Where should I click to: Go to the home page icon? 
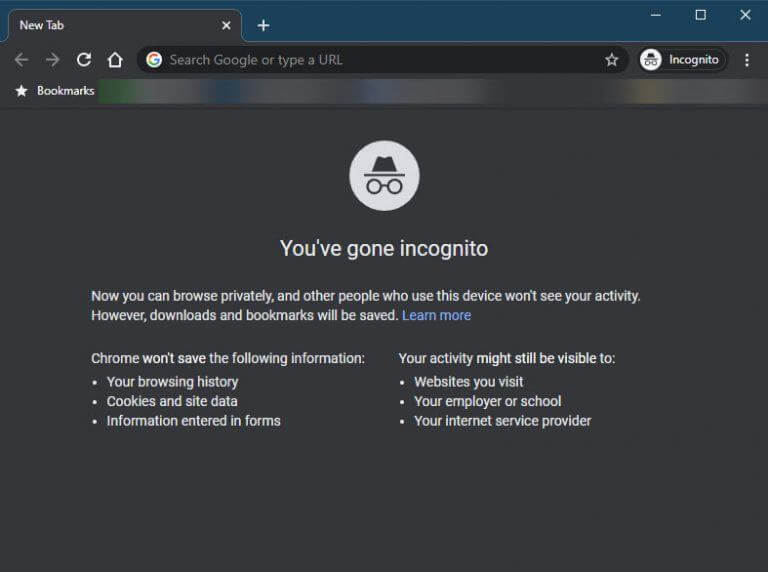[x=115, y=60]
